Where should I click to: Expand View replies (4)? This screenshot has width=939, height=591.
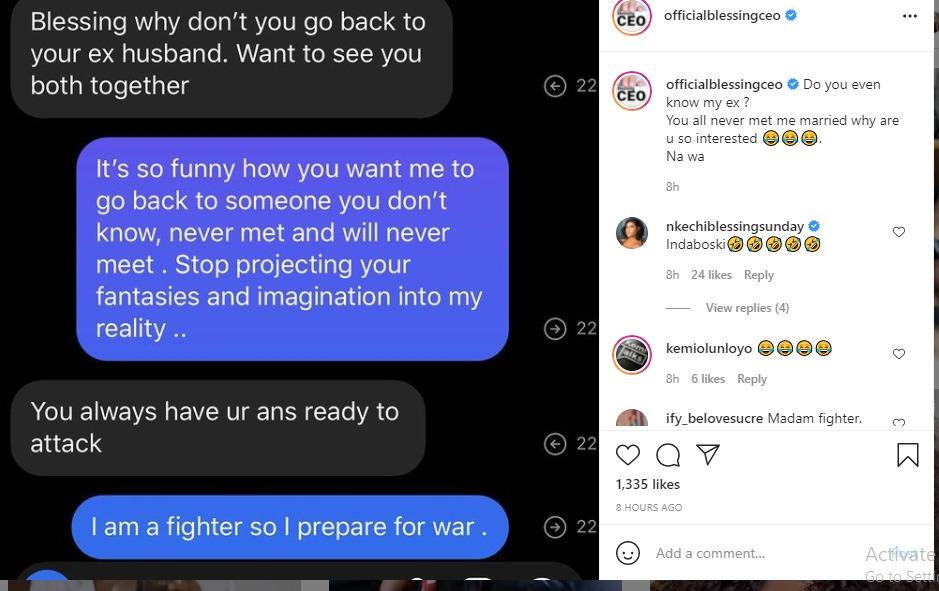click(747, 308)
